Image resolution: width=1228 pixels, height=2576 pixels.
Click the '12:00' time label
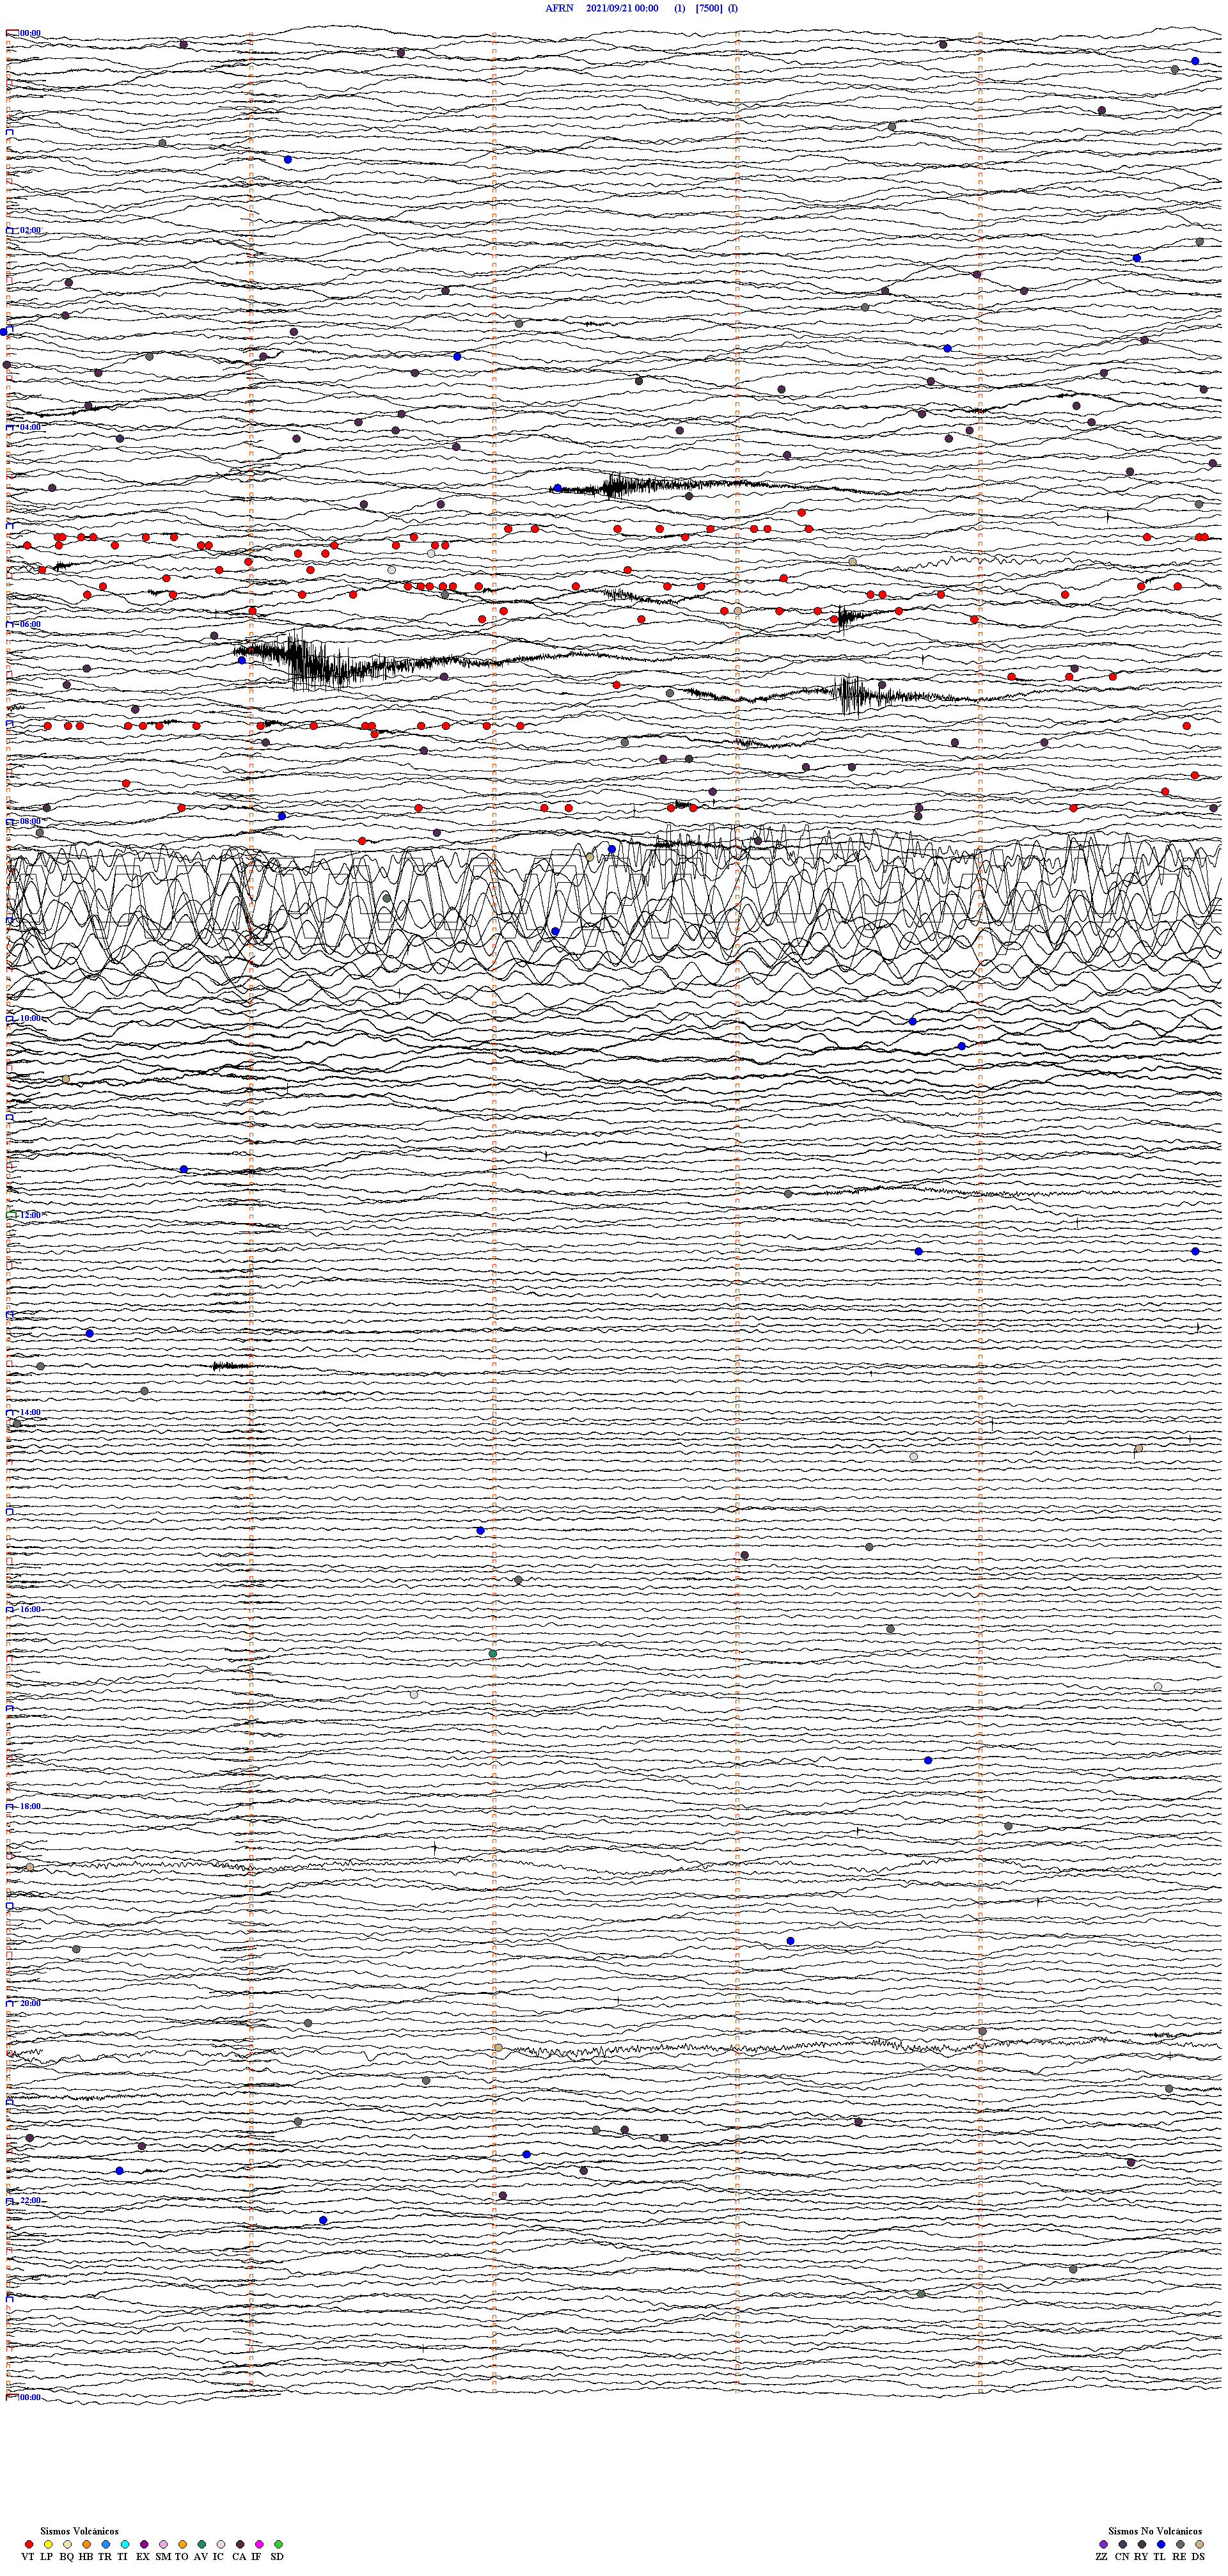pos(30,1215)
